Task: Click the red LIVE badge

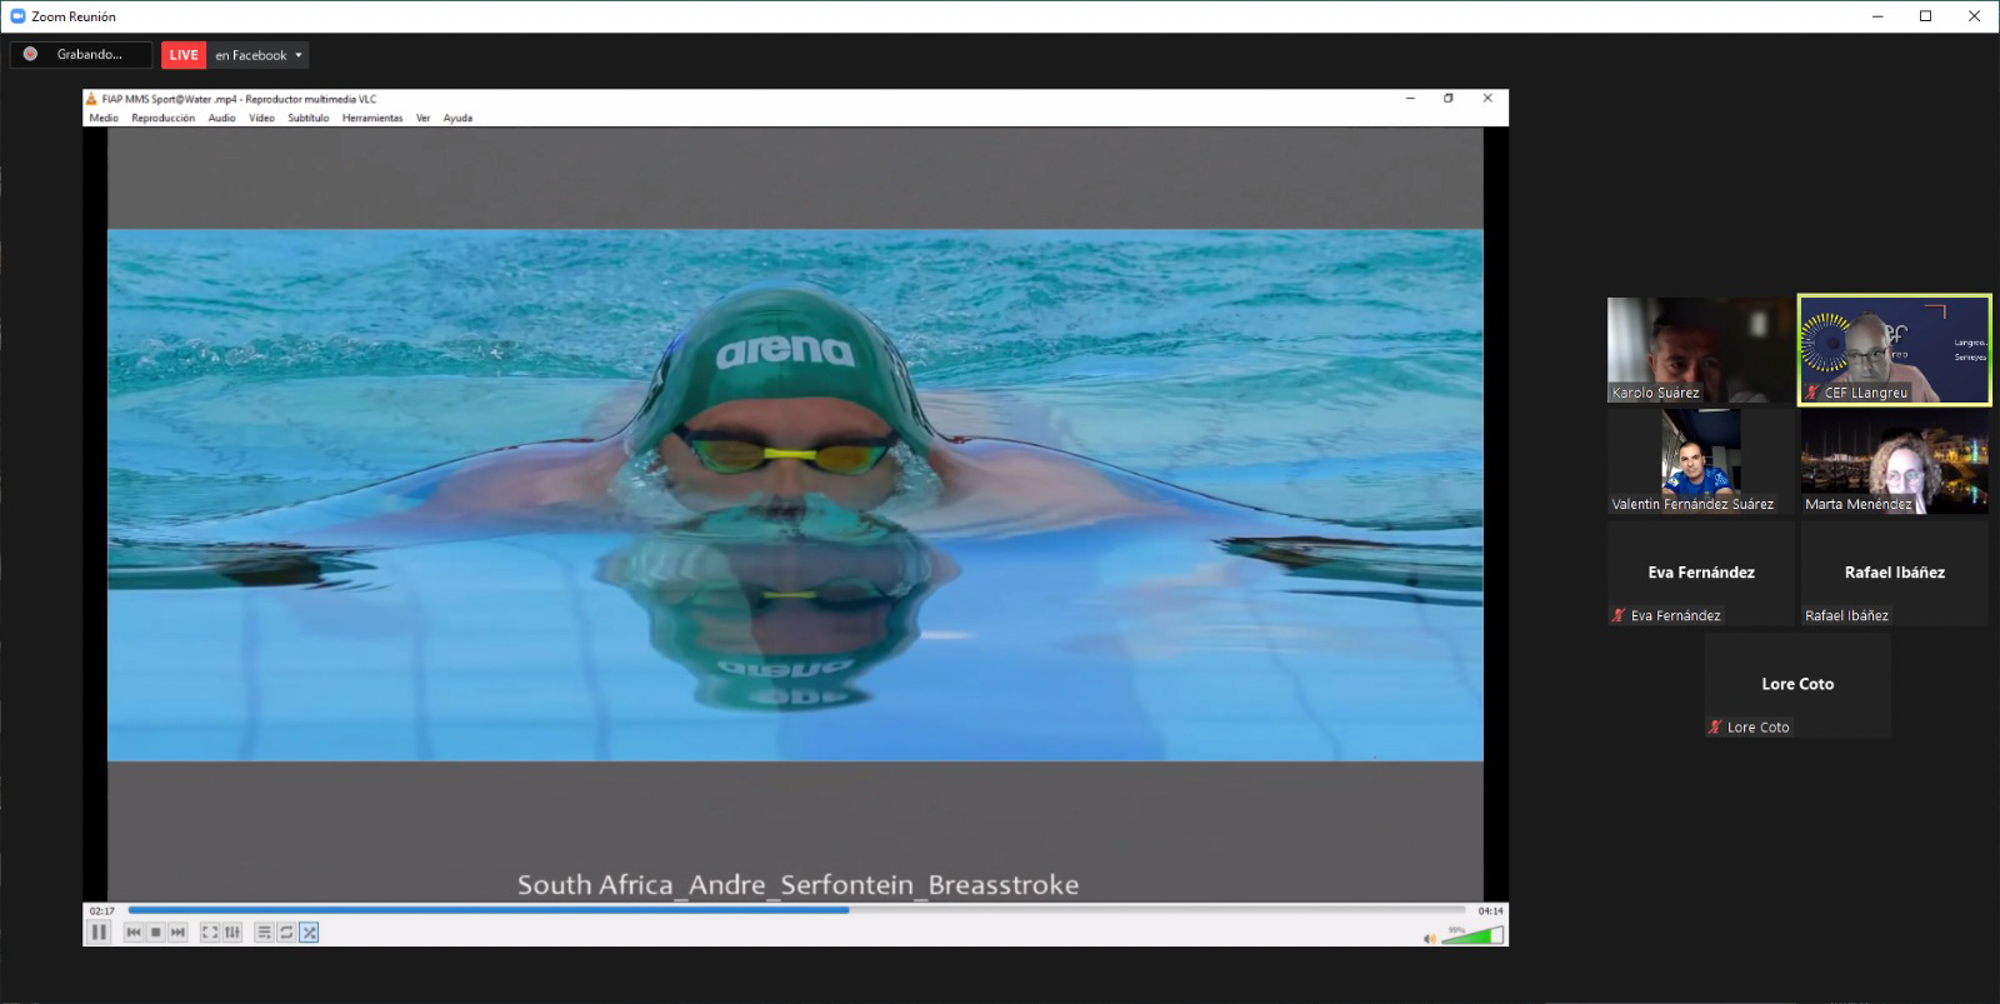Action: point(184,55)
